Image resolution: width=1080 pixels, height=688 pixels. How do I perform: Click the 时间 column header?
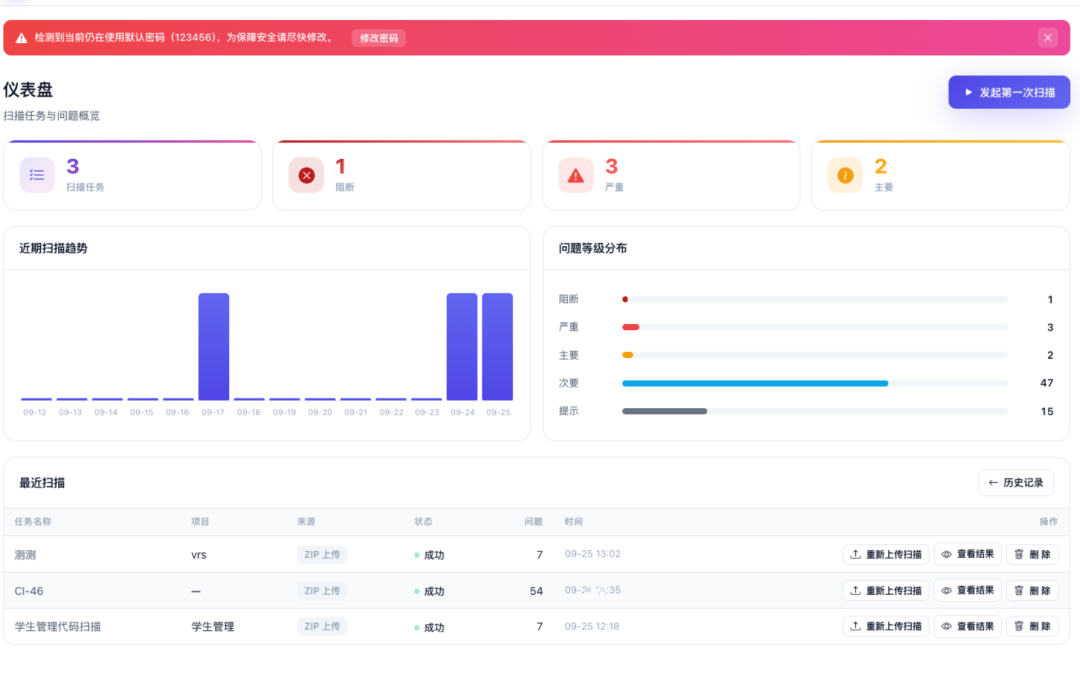pos(574,522)
